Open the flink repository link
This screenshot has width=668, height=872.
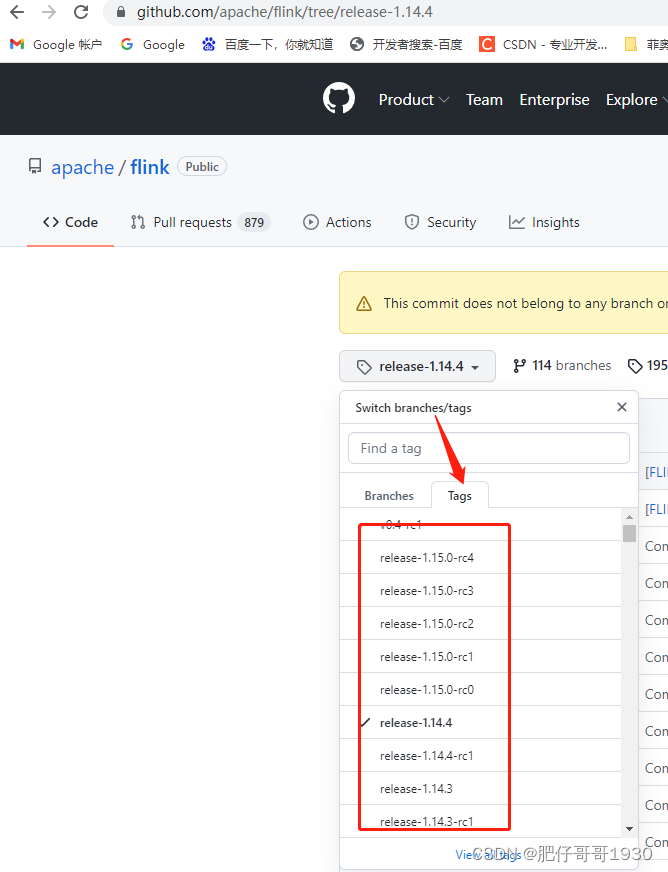pos(150,167)
